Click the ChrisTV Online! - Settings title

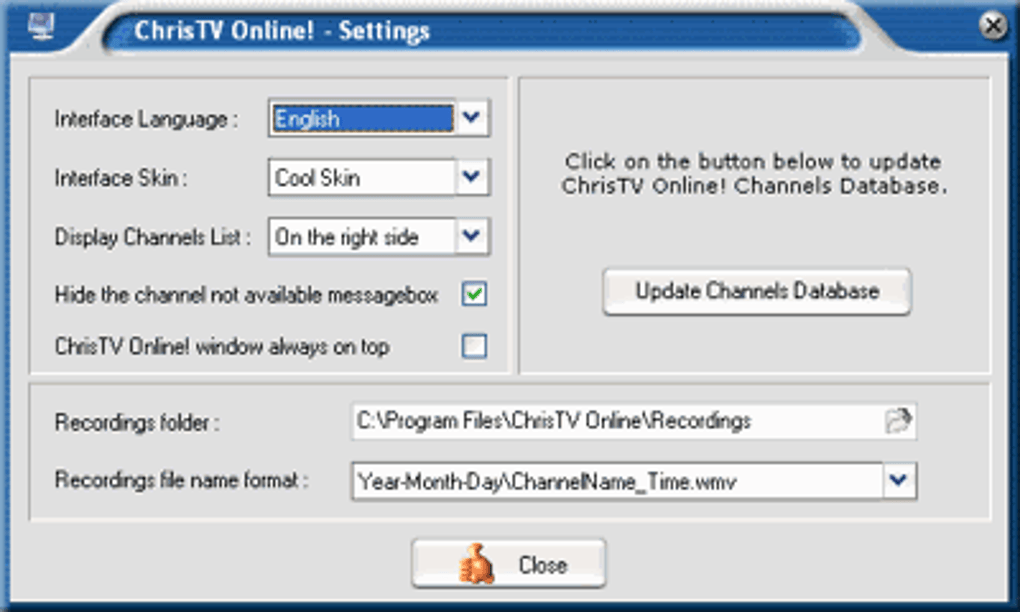282,31
